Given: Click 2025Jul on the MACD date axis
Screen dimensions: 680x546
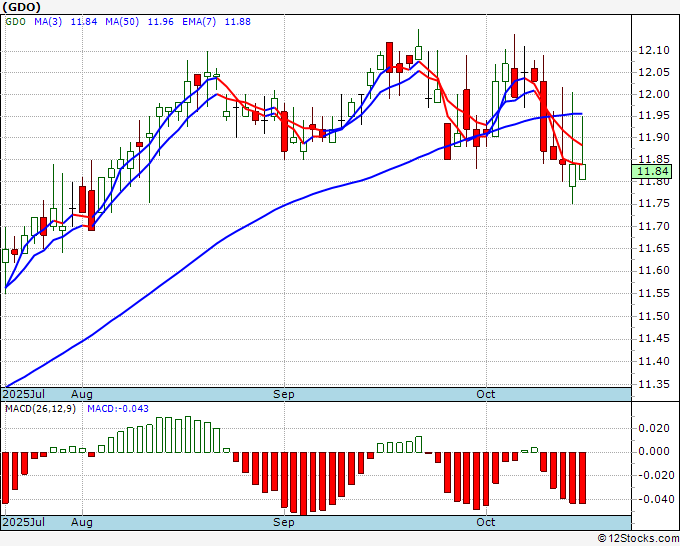Looking at the screenshot, I should coord(23,522).
